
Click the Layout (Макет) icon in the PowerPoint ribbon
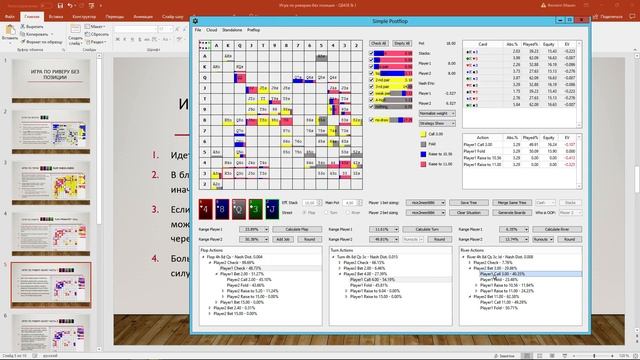pyautogui.click(x=87, y=27)
